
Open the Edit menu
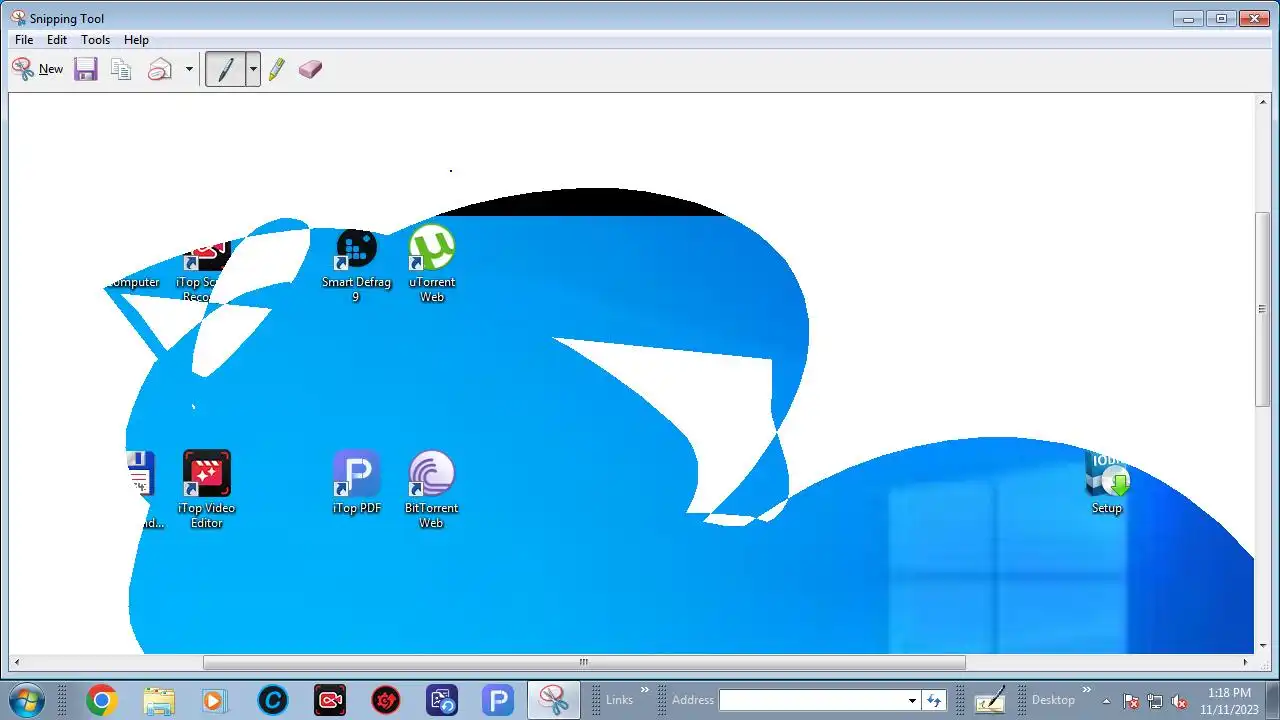[57, 40]
